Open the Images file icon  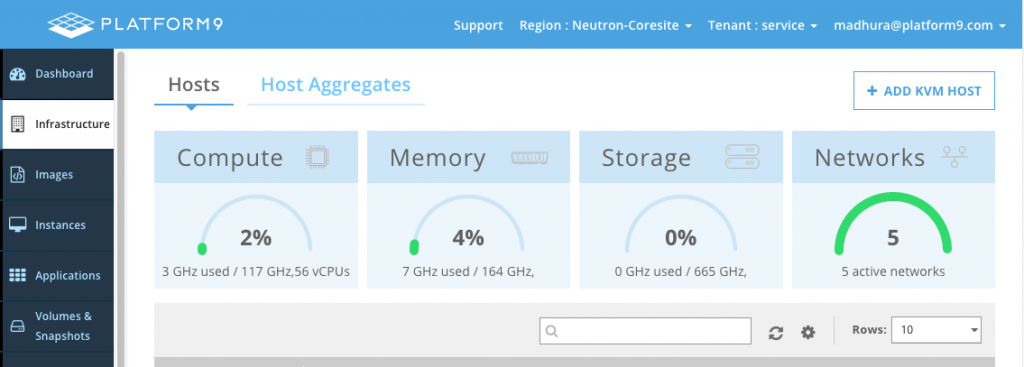(18, 175)
